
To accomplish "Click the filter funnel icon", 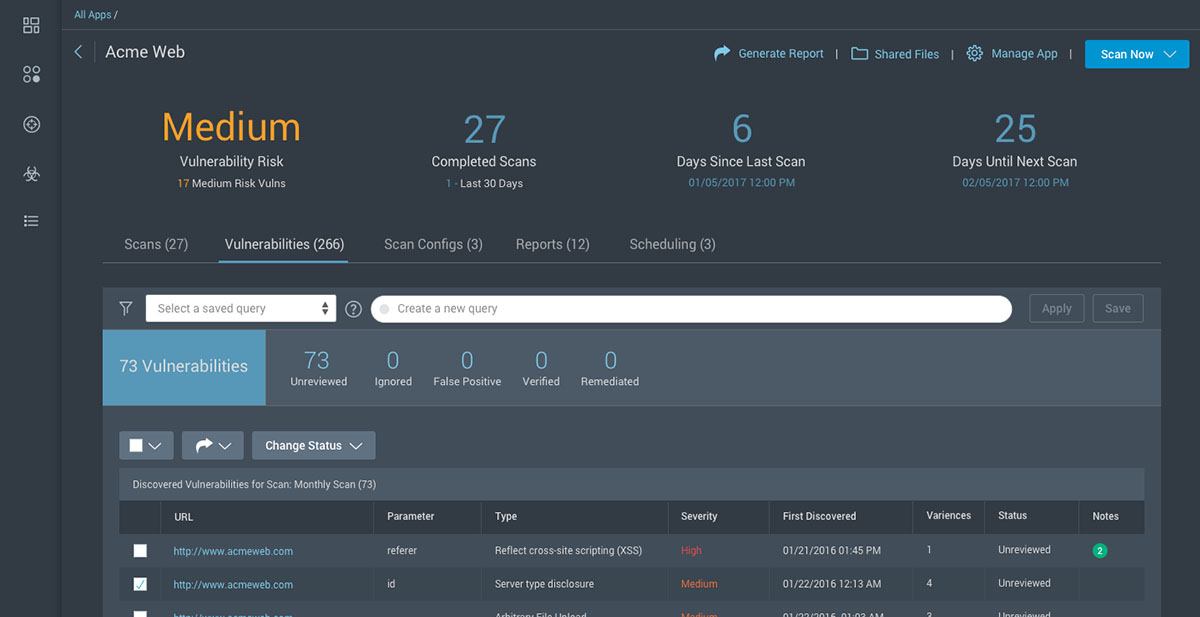I will pos(126,309).
